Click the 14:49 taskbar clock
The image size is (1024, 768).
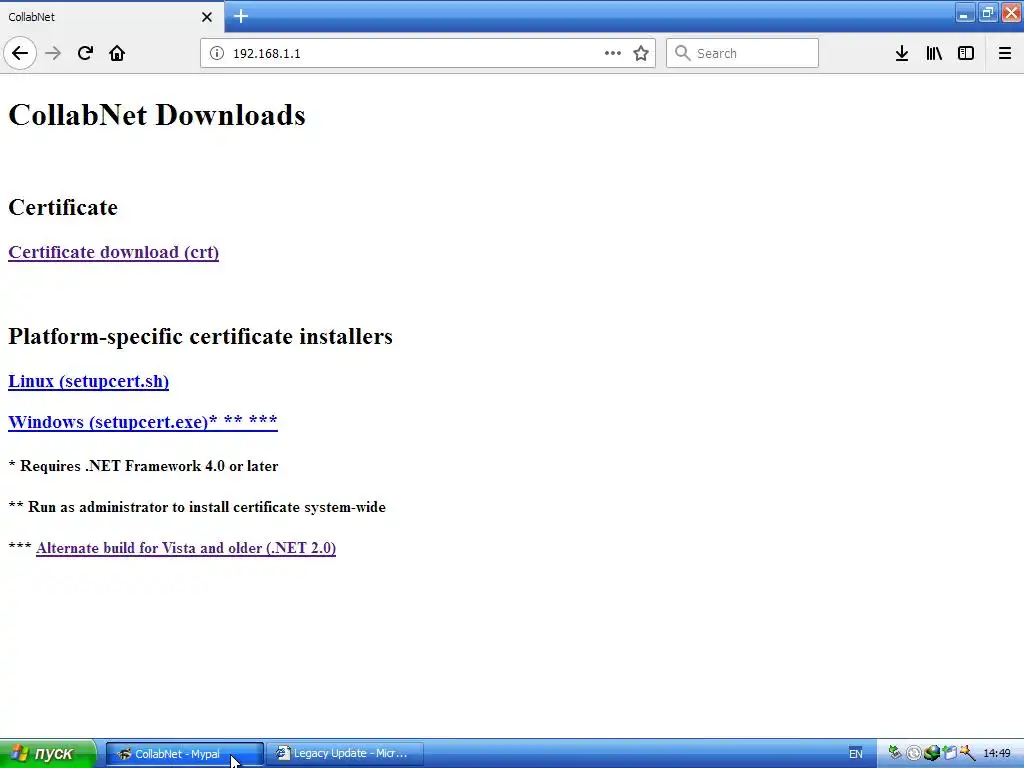[x=997, y=754]
